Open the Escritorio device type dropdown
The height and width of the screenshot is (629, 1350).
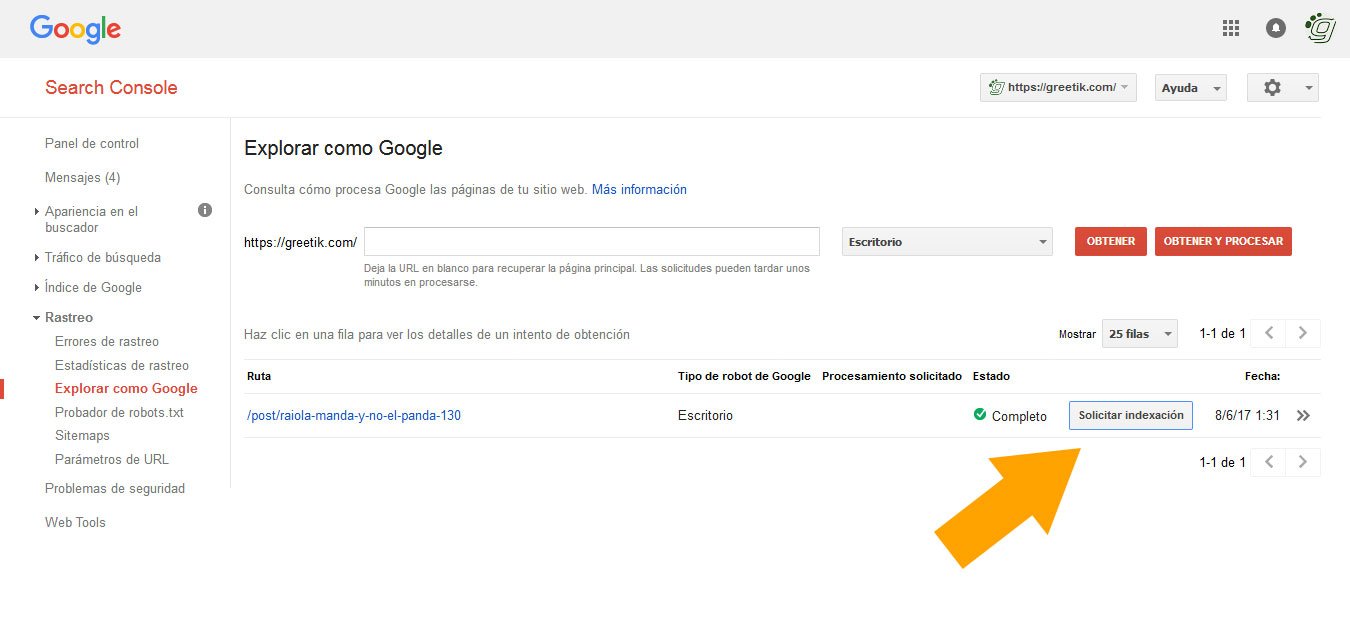946,242
